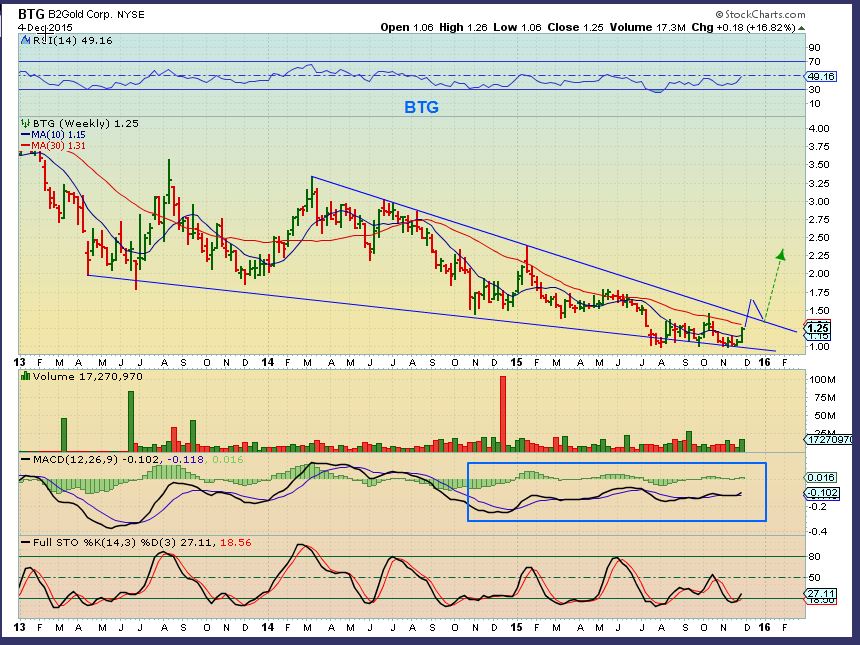Click the 100M volume axis label
Image resolution: width=860 pixels, height=645 pixels.
coord(822,380)
